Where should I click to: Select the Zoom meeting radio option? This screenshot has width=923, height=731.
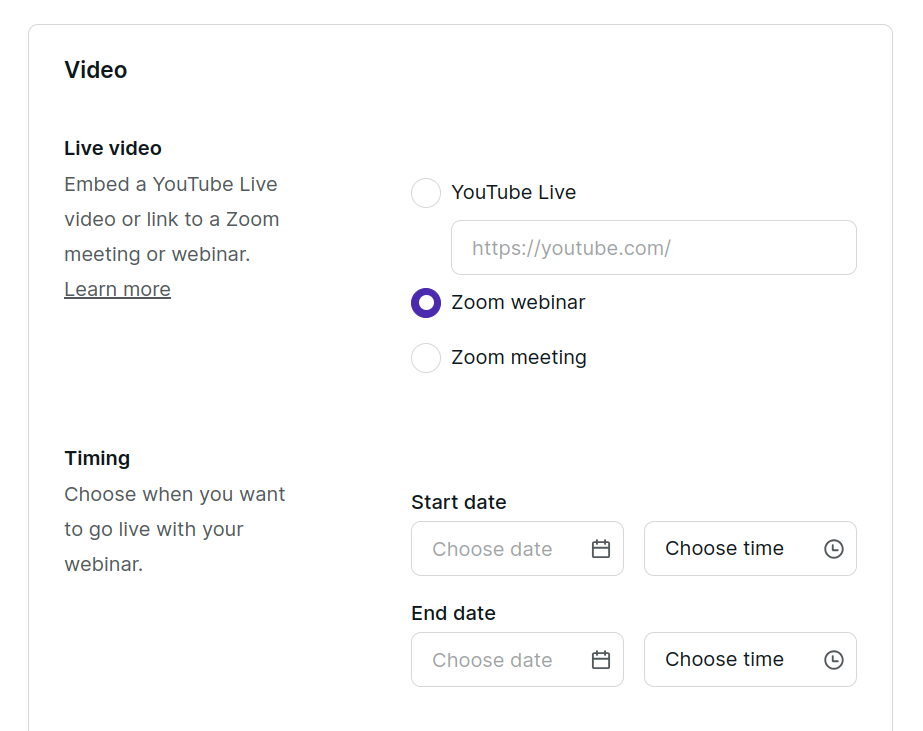(x=426, y=358)
